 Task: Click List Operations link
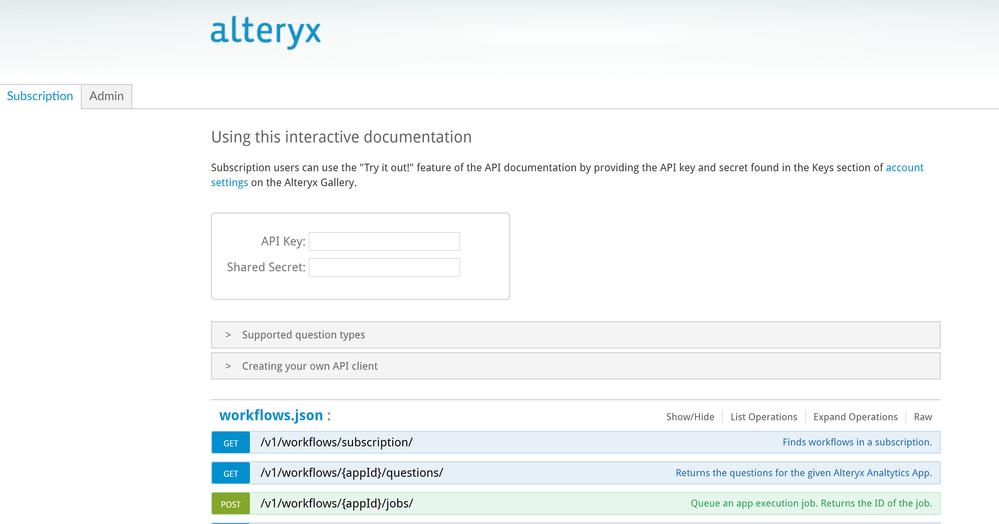click(763, 417)
